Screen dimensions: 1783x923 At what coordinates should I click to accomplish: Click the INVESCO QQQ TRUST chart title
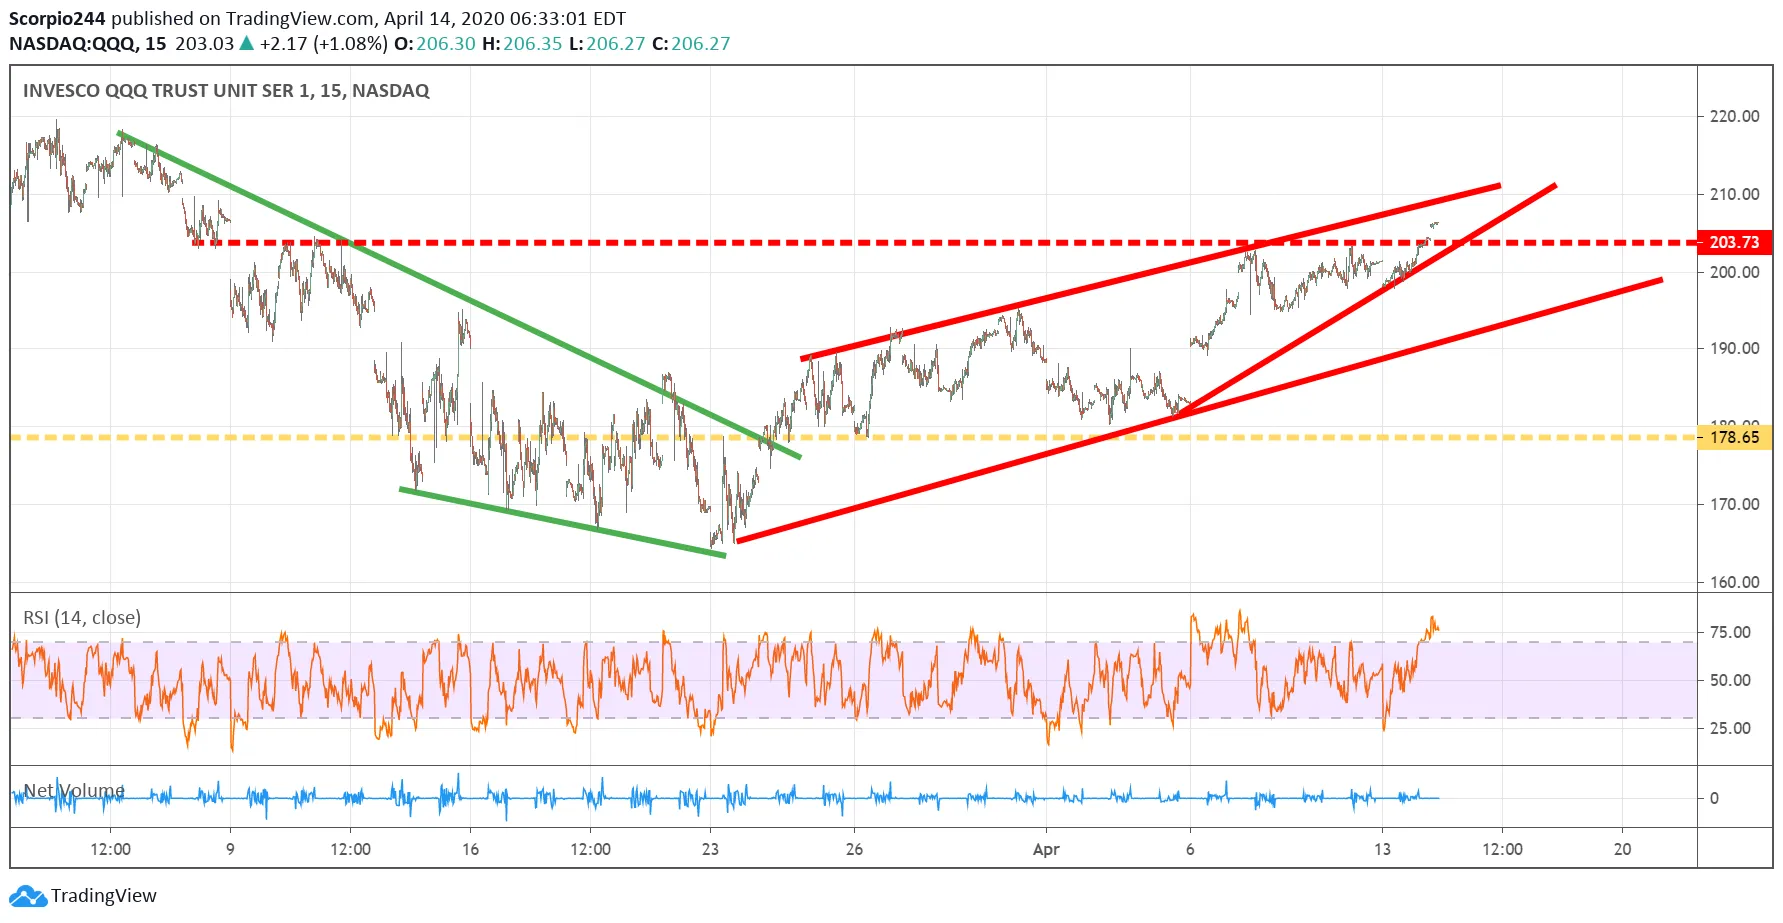pos(226,91)
